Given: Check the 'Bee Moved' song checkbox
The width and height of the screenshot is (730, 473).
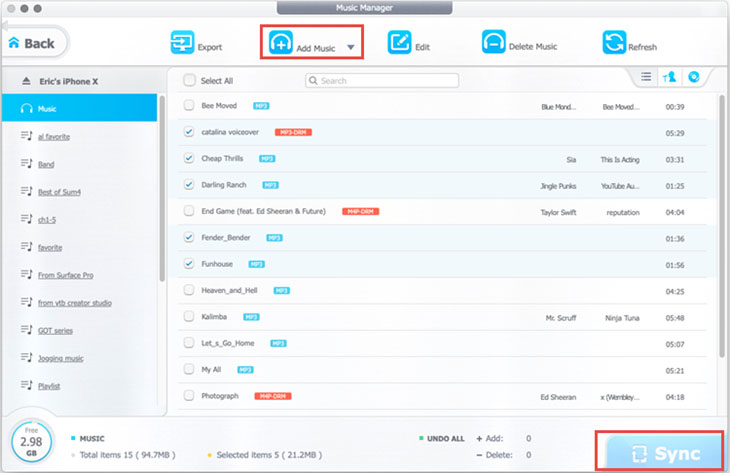Looking at the screenshot, I should (189, 105).
